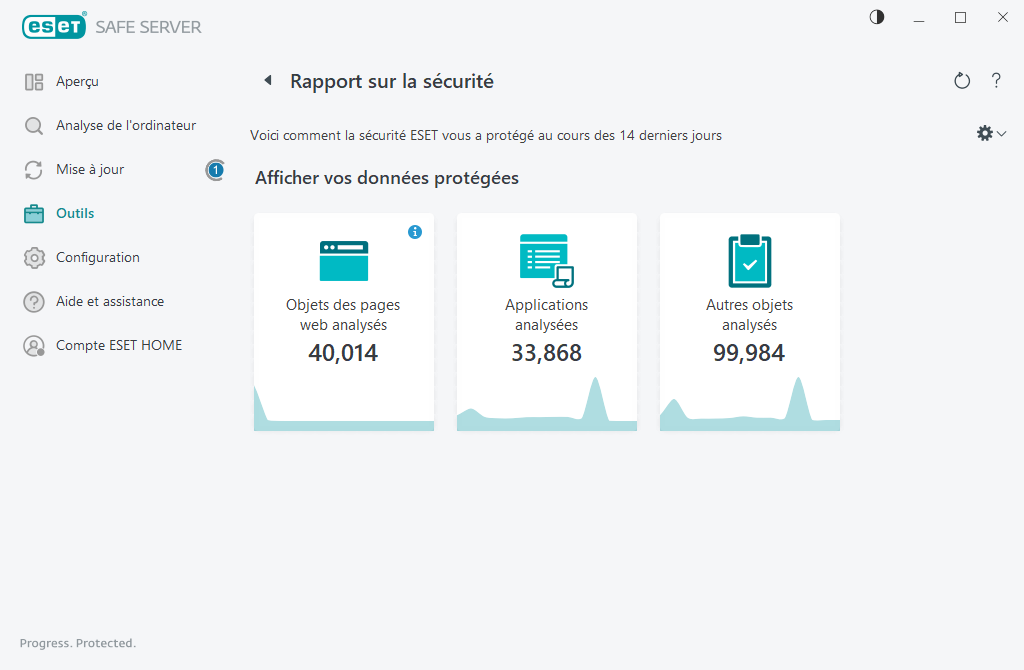This screenshot has width=1024, height=670.
Task: Click the web browser window icon
Action: coord(344,261)
